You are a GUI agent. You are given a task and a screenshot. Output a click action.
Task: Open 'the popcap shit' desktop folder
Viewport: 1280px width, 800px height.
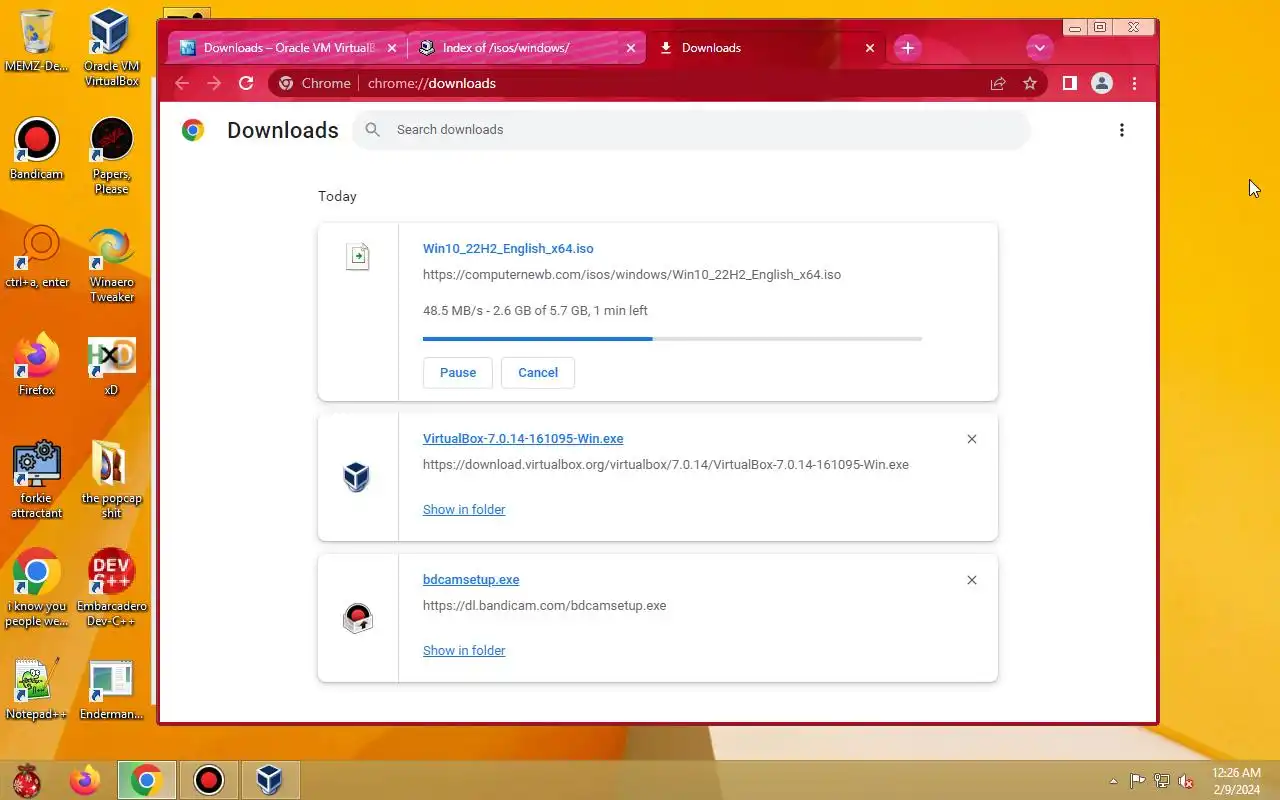click(111, 480)
